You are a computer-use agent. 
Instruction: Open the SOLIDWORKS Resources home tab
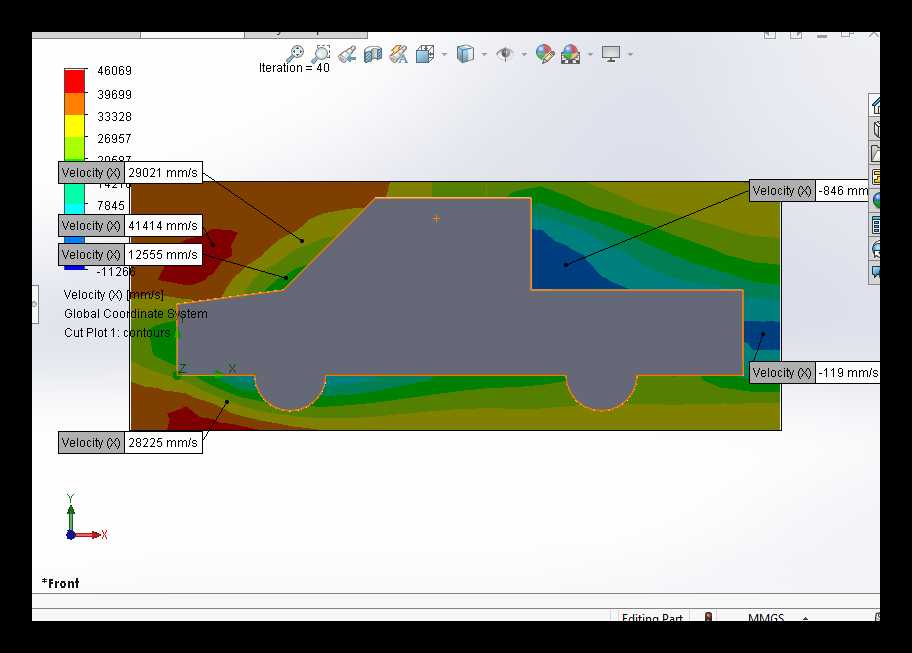click(x=875, y=105)
